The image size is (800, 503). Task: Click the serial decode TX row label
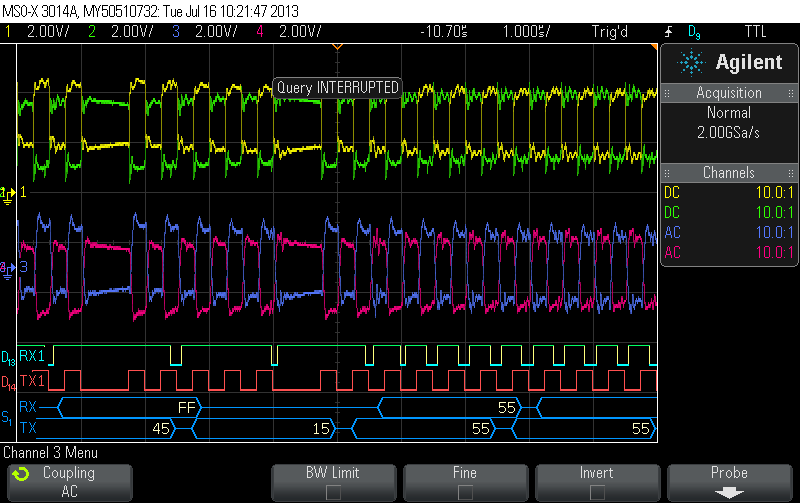point(28,427)
